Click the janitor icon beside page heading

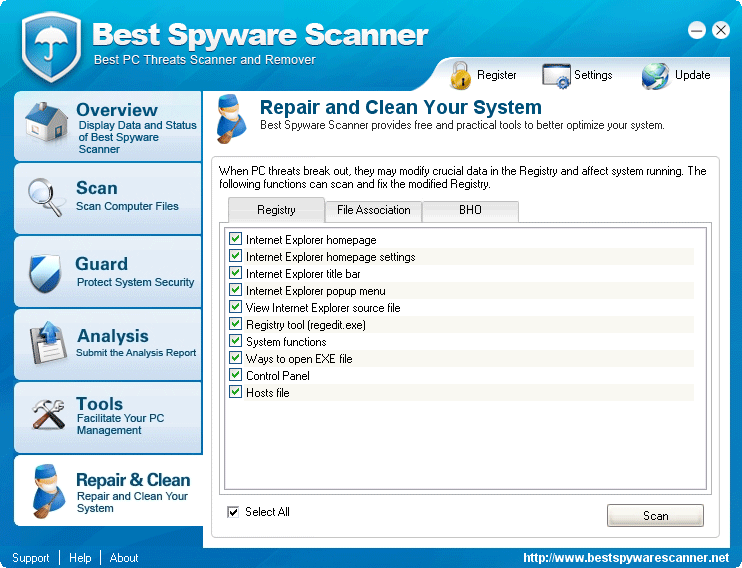point(232,118)
